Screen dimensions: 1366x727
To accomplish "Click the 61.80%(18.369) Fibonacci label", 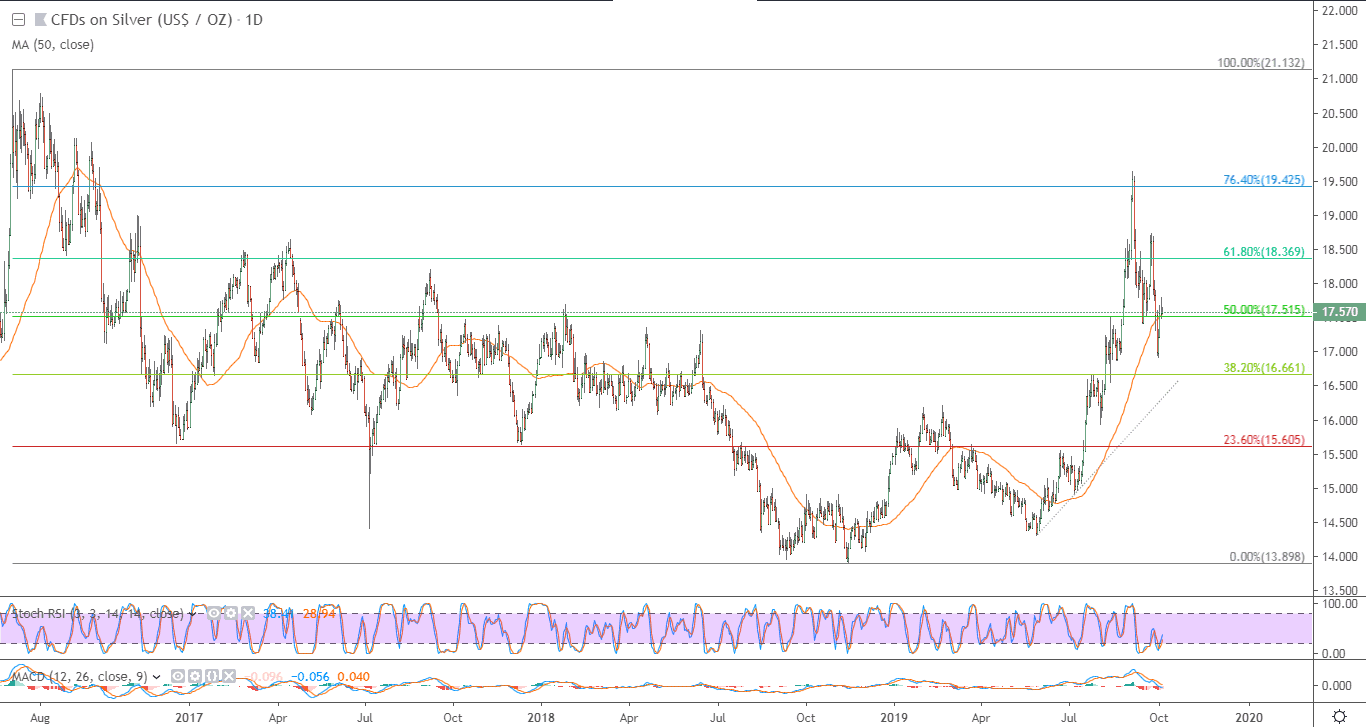I will [x=1264, y=253].
